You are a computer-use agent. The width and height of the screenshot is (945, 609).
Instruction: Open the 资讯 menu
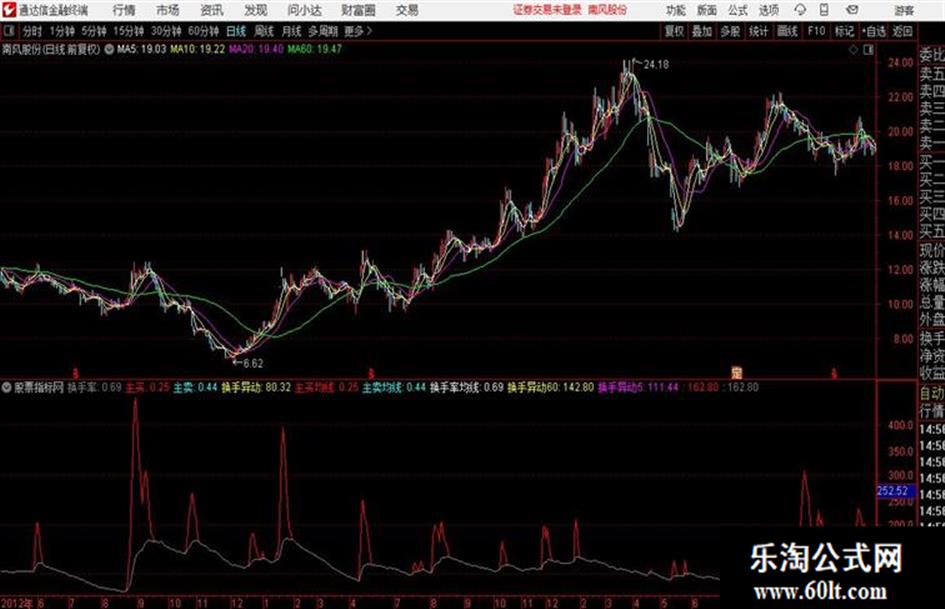pos(212,10)
